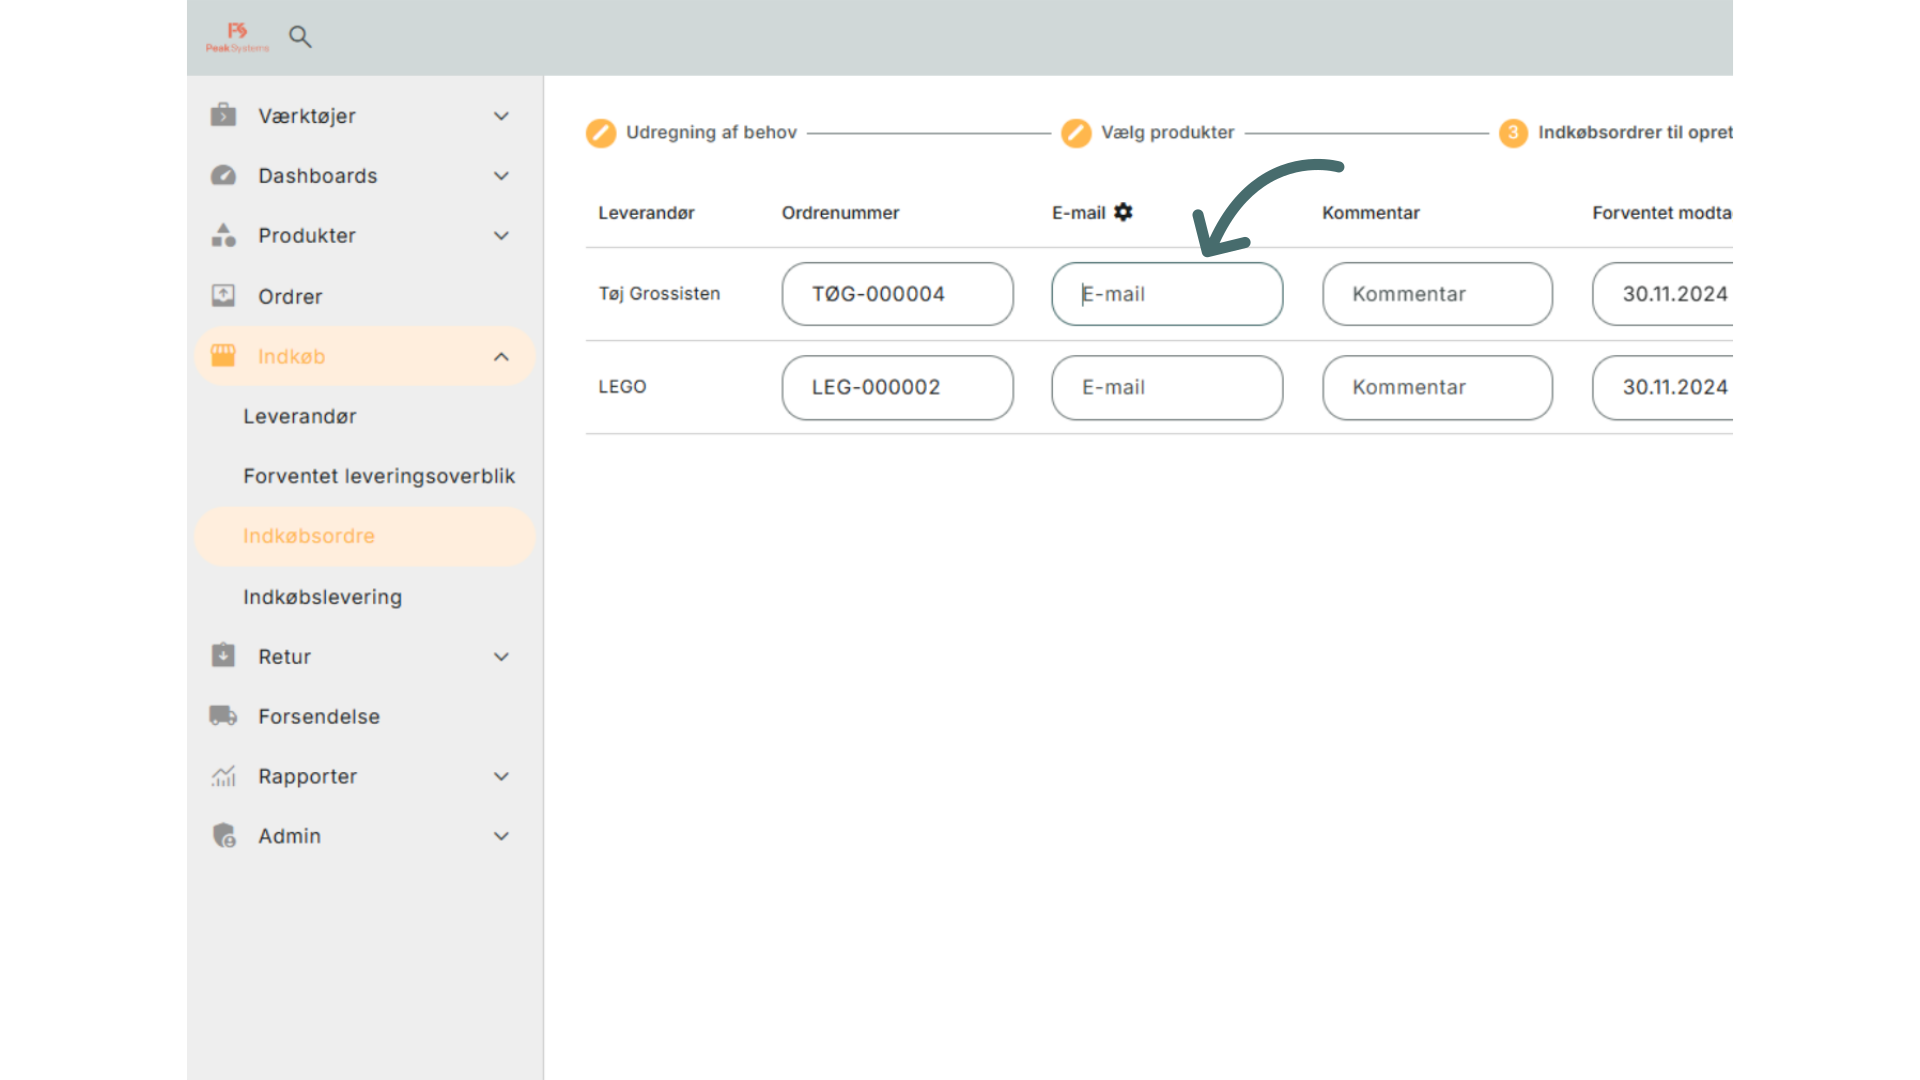Screen dimensions: 1920x1080
Task: Click the Retur clipboard icon
Action: pos(223,655)
